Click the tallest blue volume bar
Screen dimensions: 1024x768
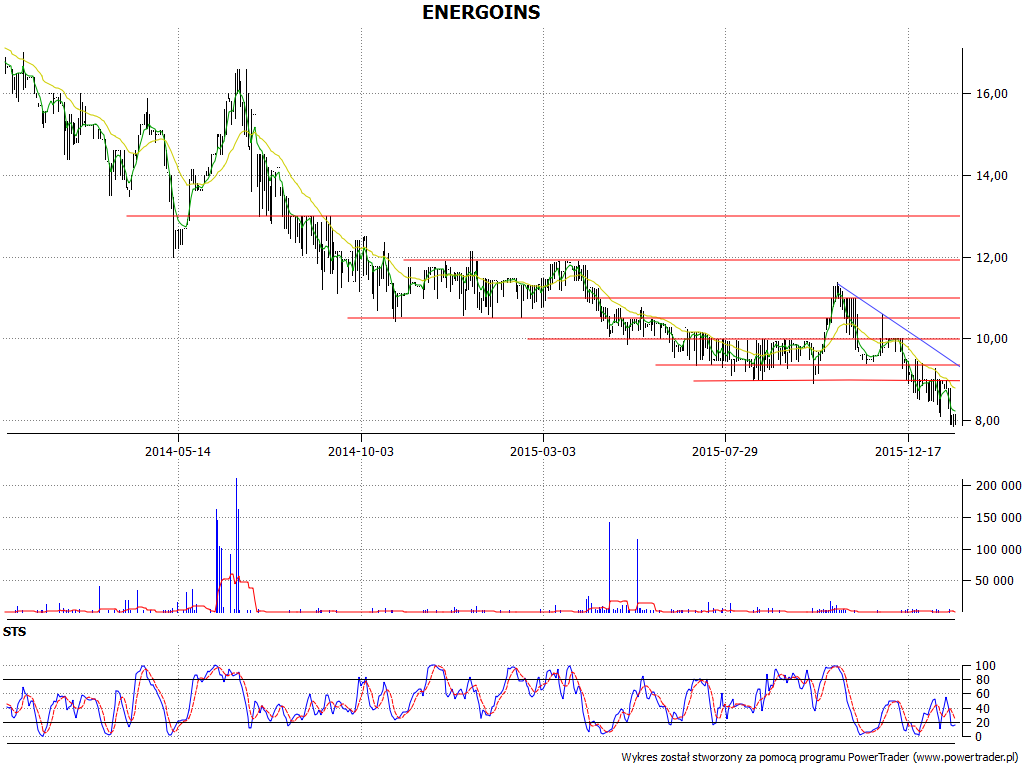coord(236,545)
